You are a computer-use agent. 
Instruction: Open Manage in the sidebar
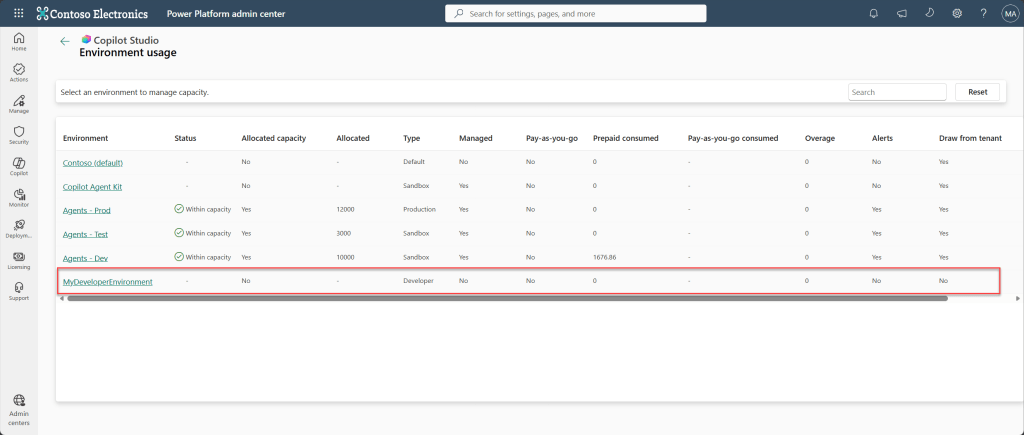click(x=19, y=104)
